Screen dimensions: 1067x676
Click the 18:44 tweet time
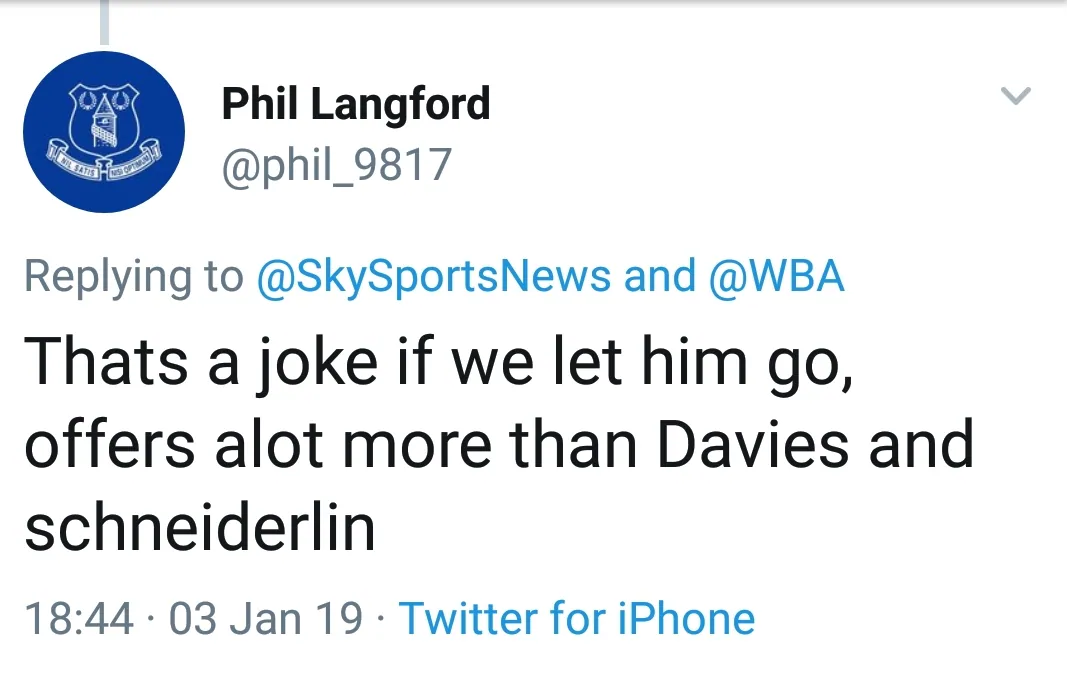pyautogui.click(x=78, y=618)
